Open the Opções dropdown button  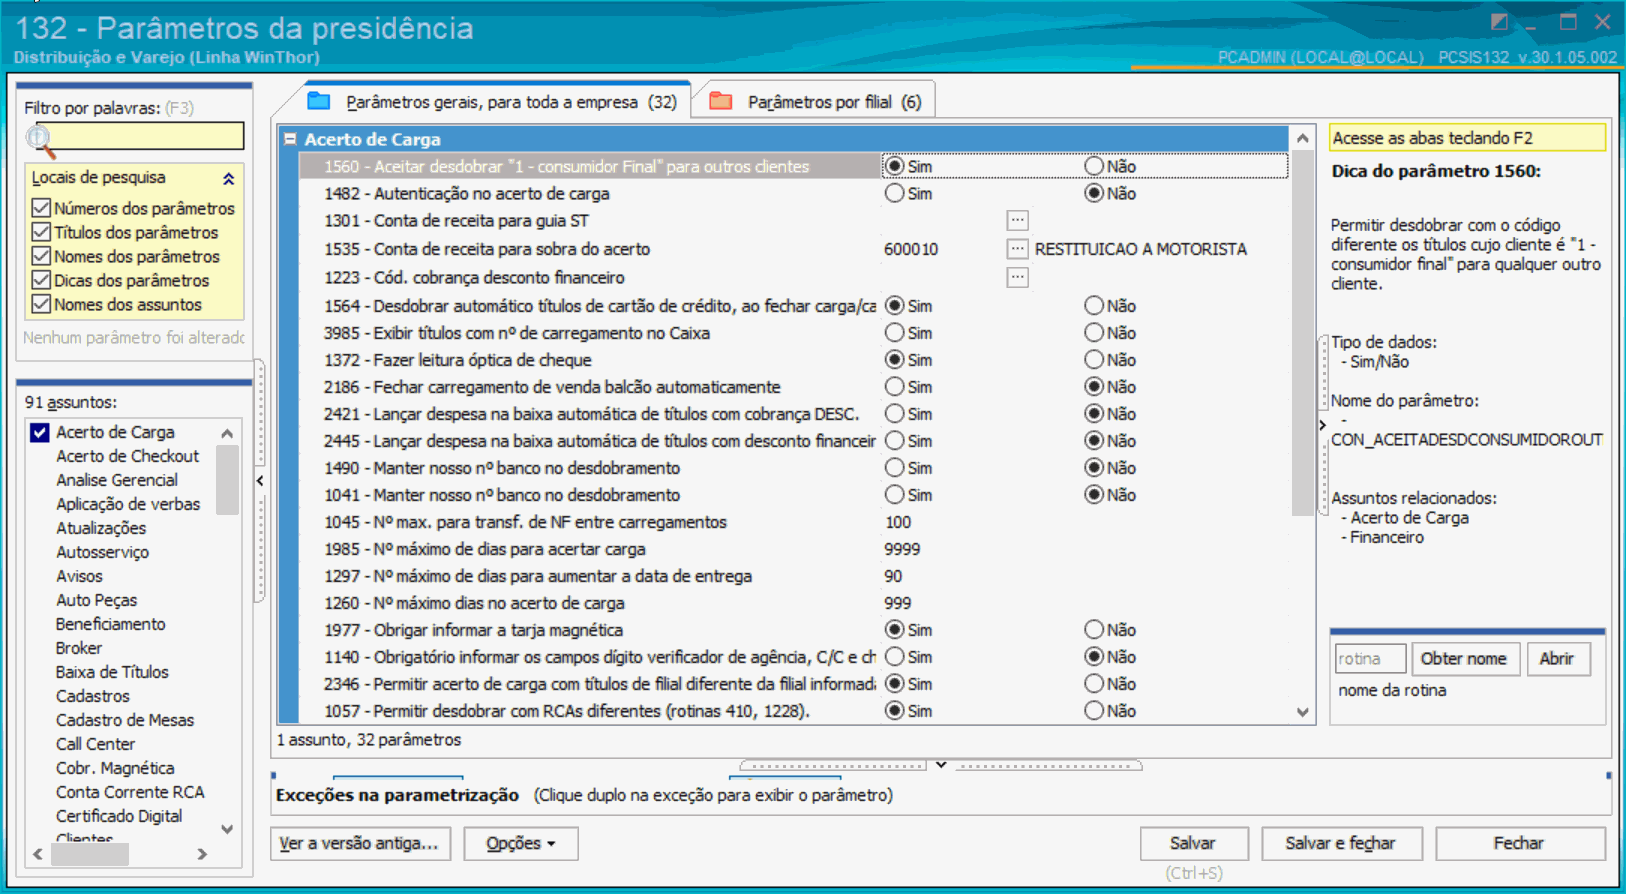click(520, 844)
